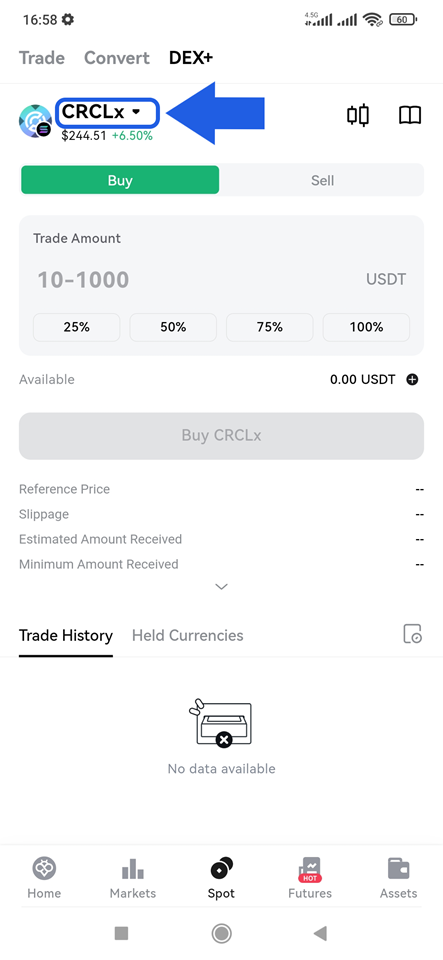Open the Held Currencies tab
443x960 pixels.
point(188,636)
